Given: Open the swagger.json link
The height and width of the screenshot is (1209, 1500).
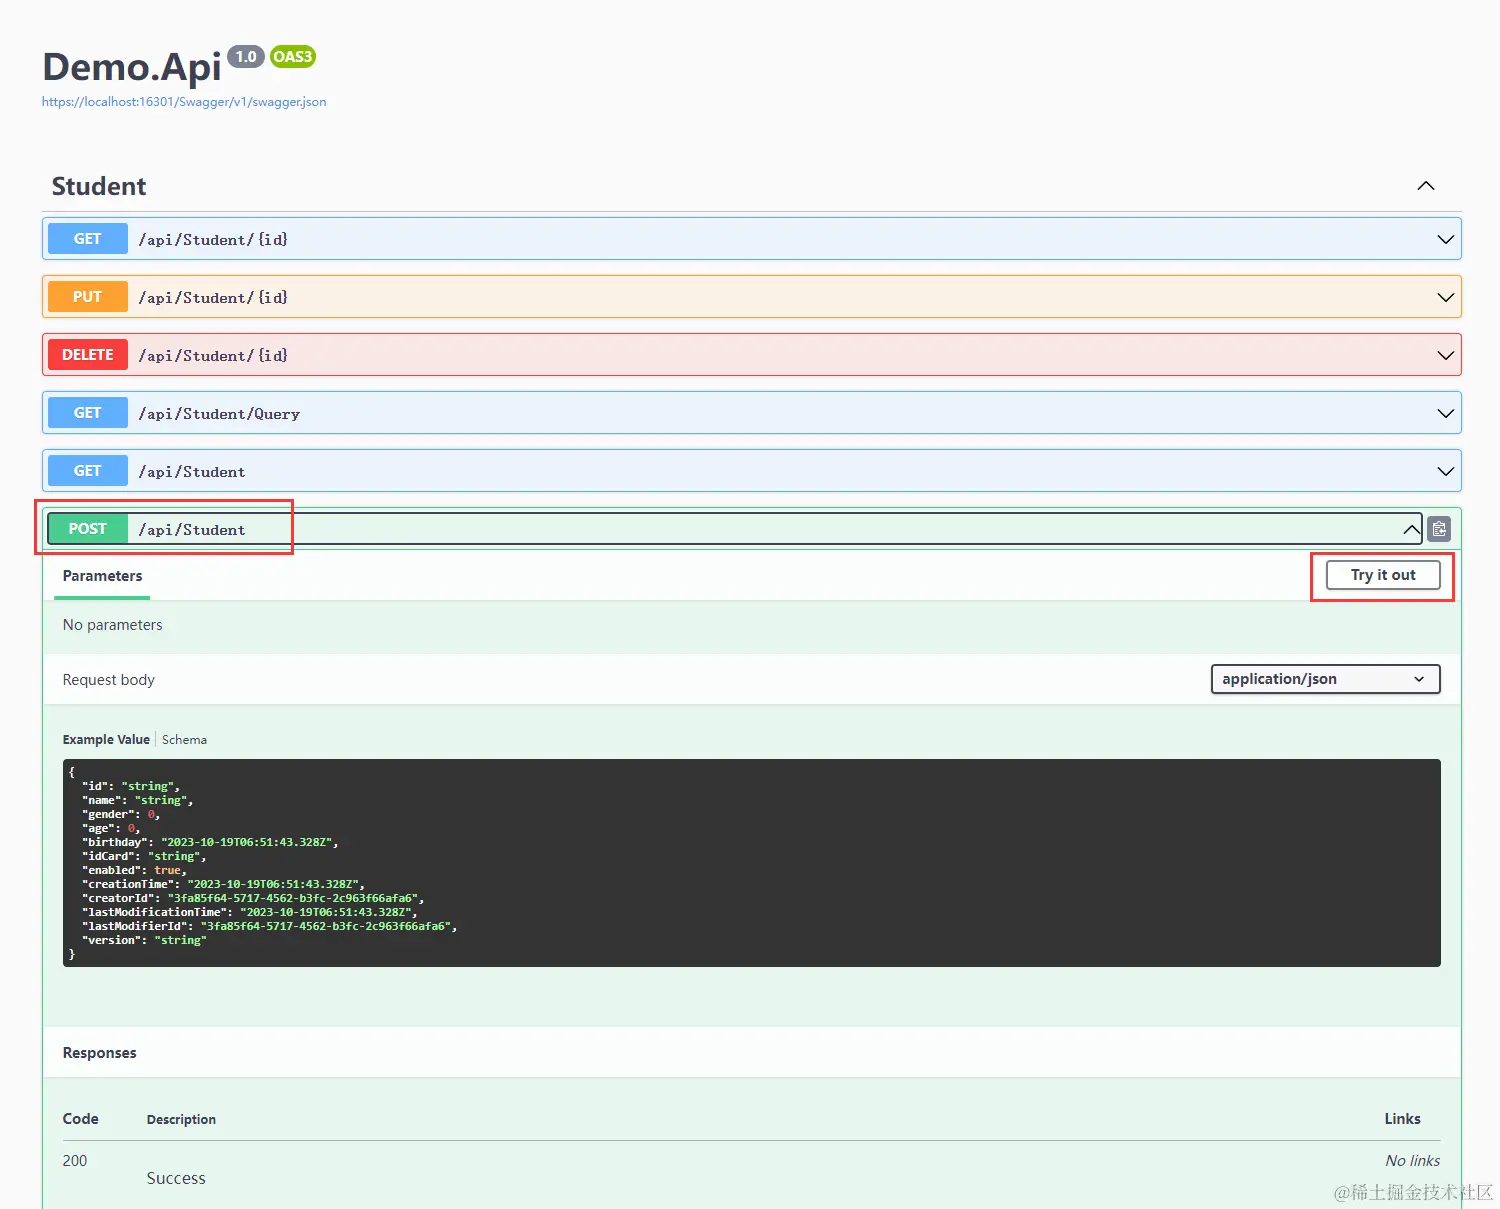Looking at the screenshot, I should click(x=184, y=102).
